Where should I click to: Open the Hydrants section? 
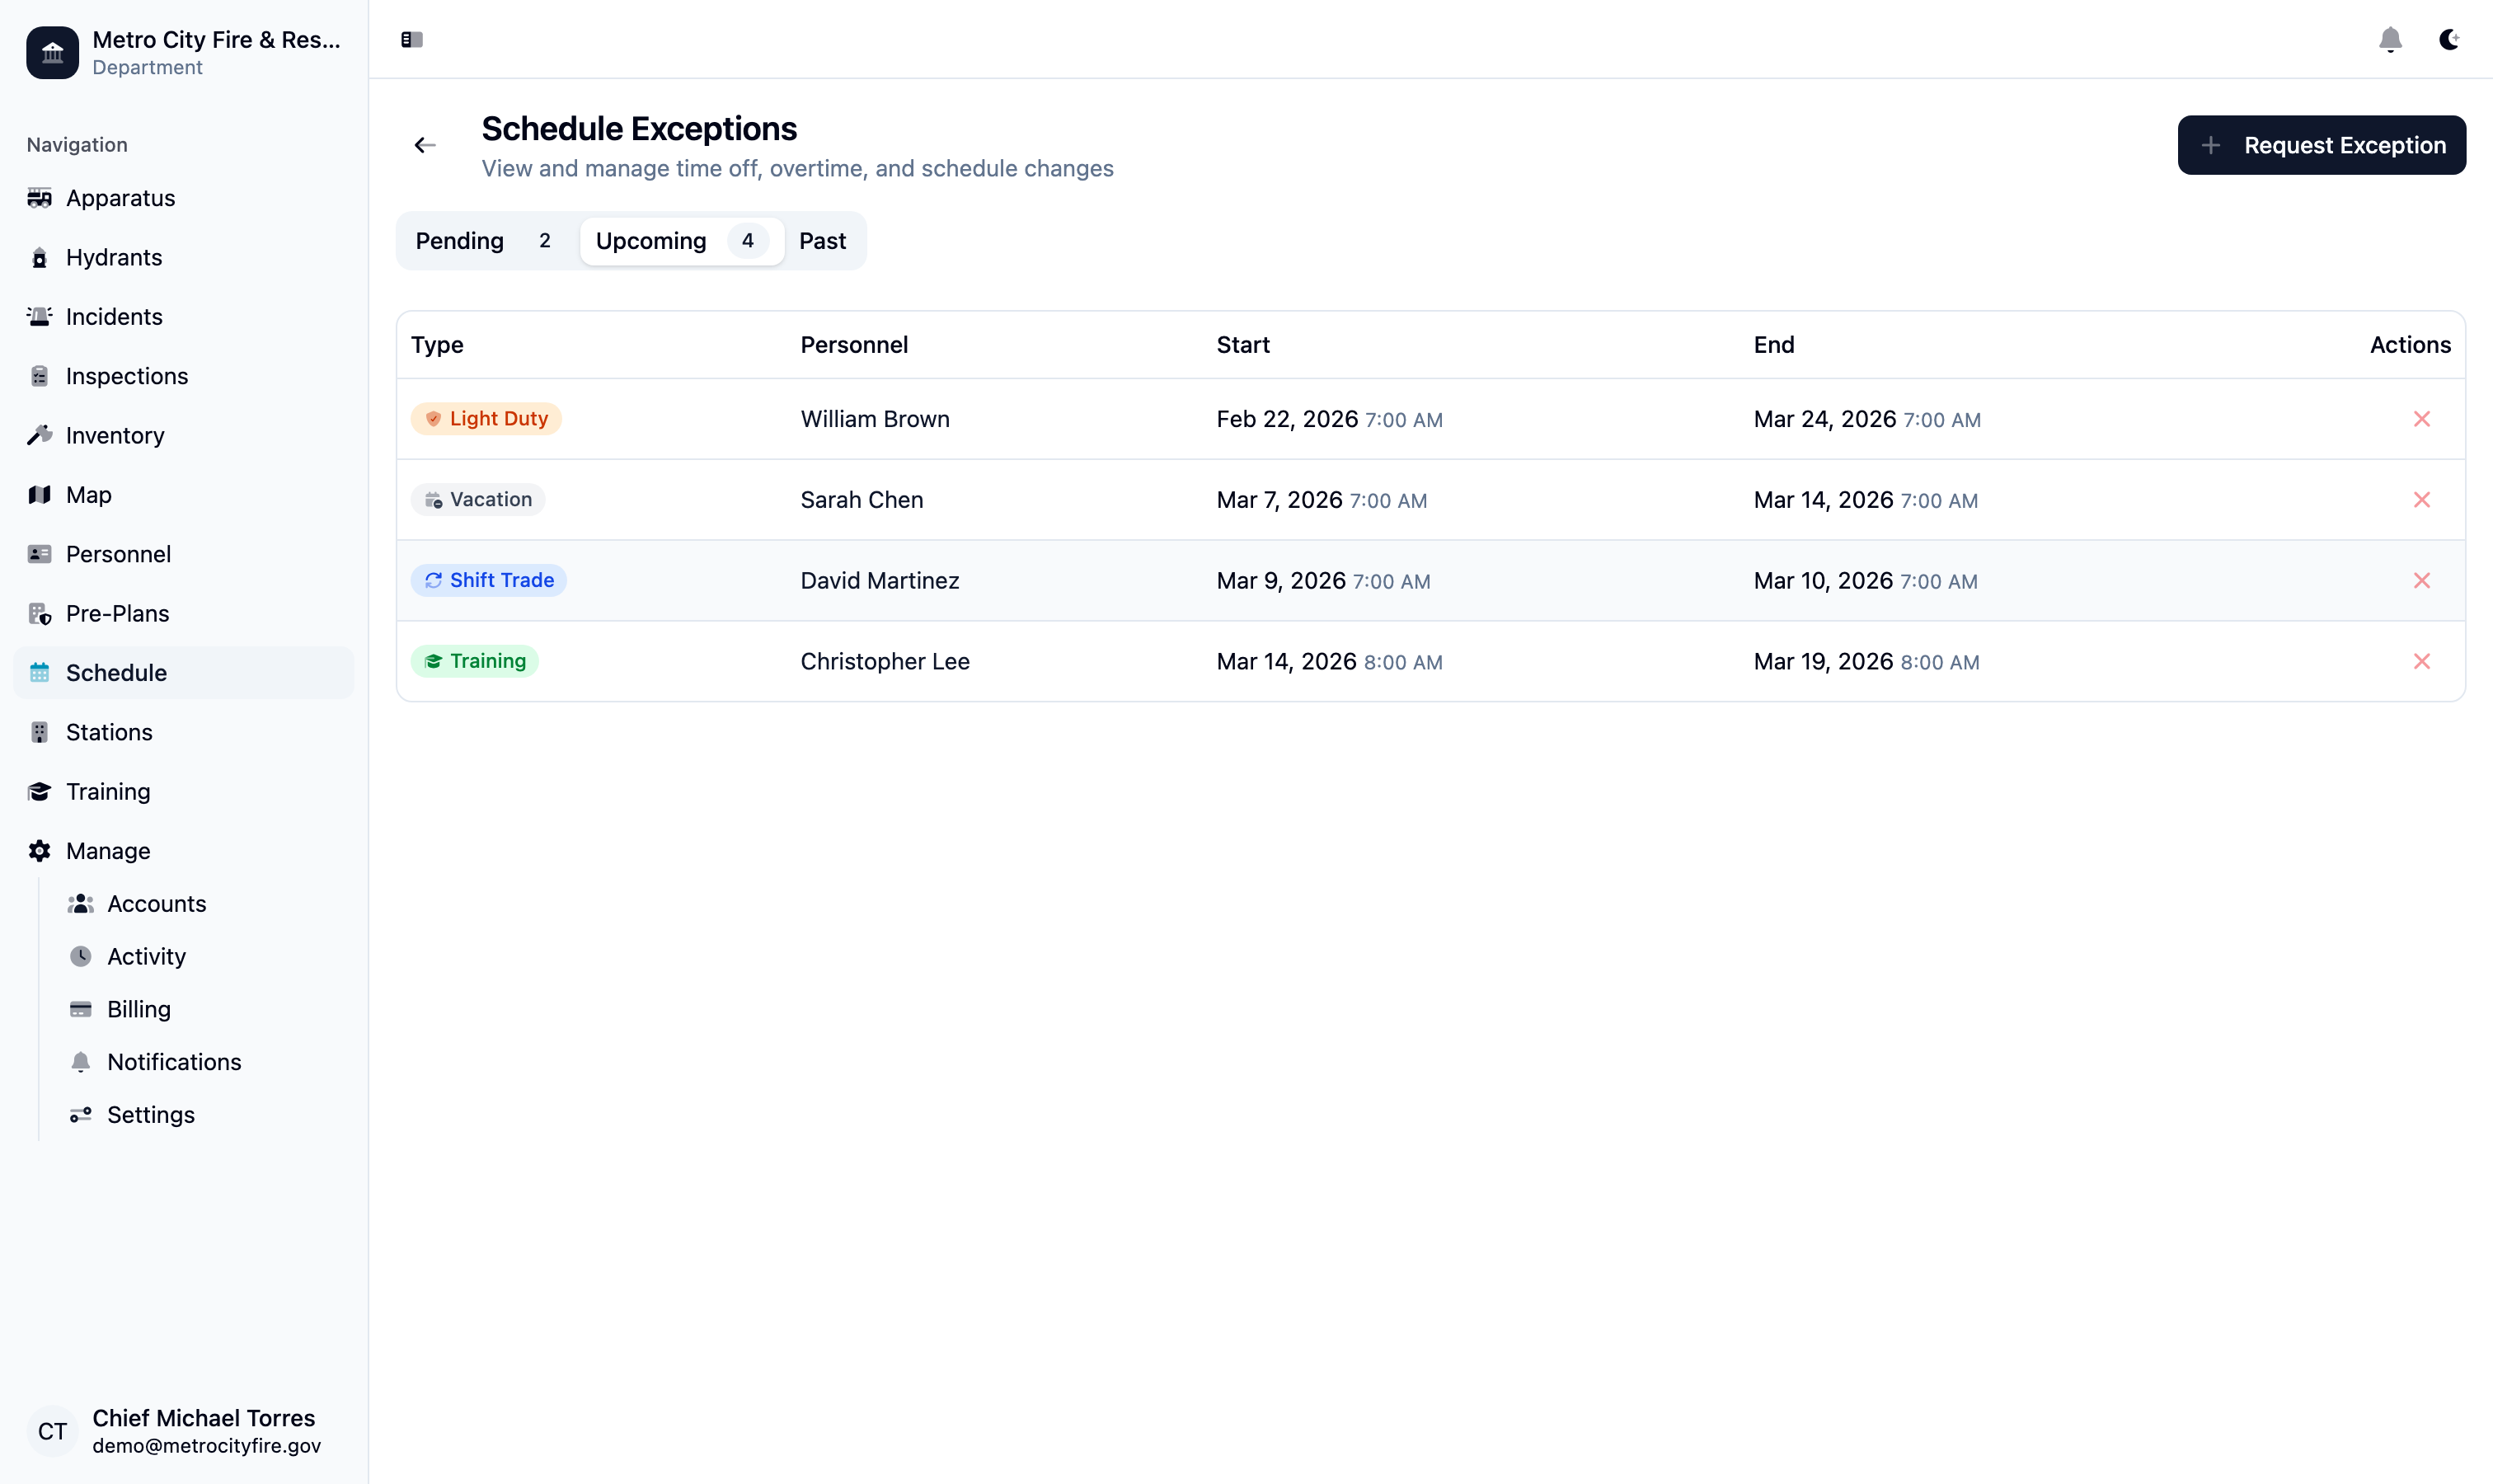112,257
